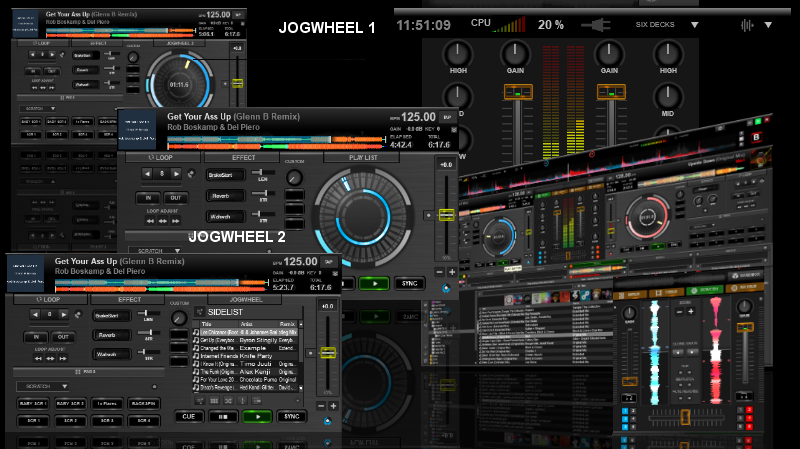Click album cover art in the SIDELIST deck

[x=25, y=273]
